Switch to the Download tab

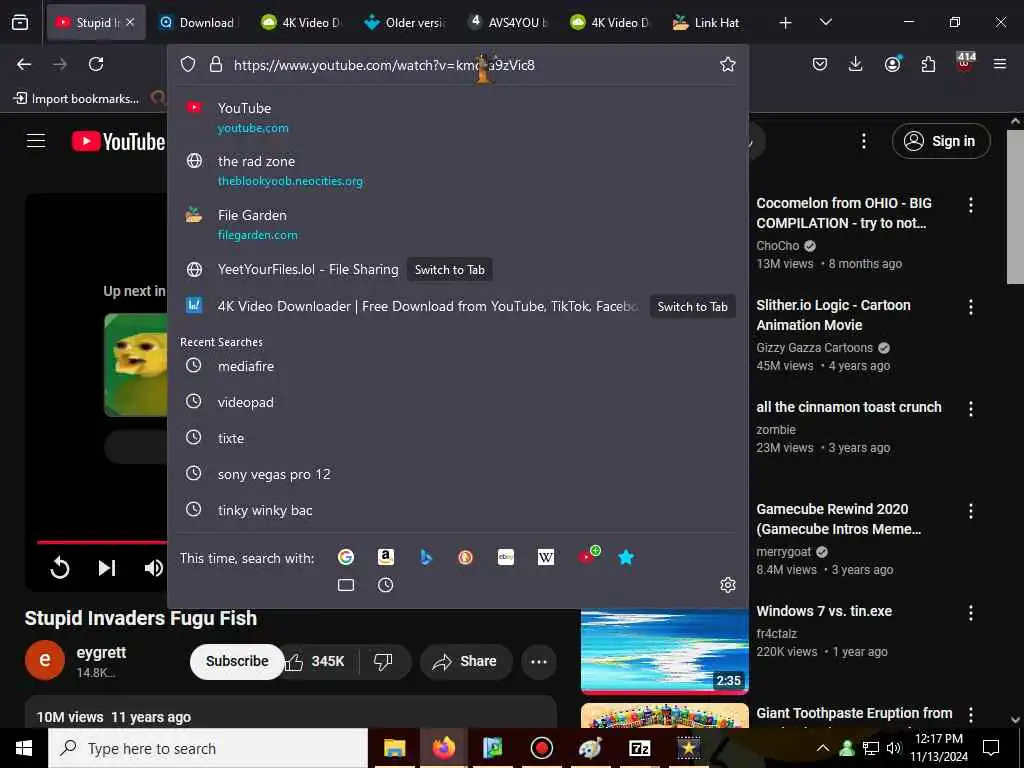pyautogui.click(x=199, y=22)
